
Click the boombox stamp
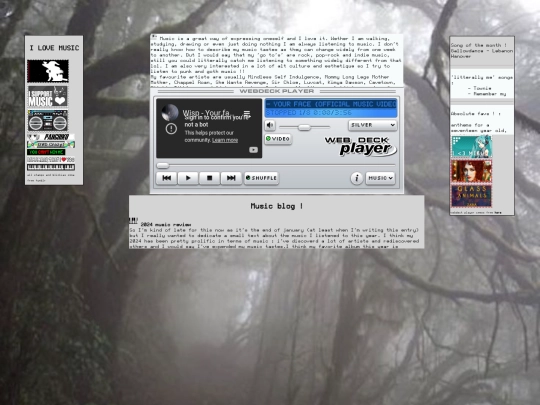pyautogui.click(x=48, y=121)
